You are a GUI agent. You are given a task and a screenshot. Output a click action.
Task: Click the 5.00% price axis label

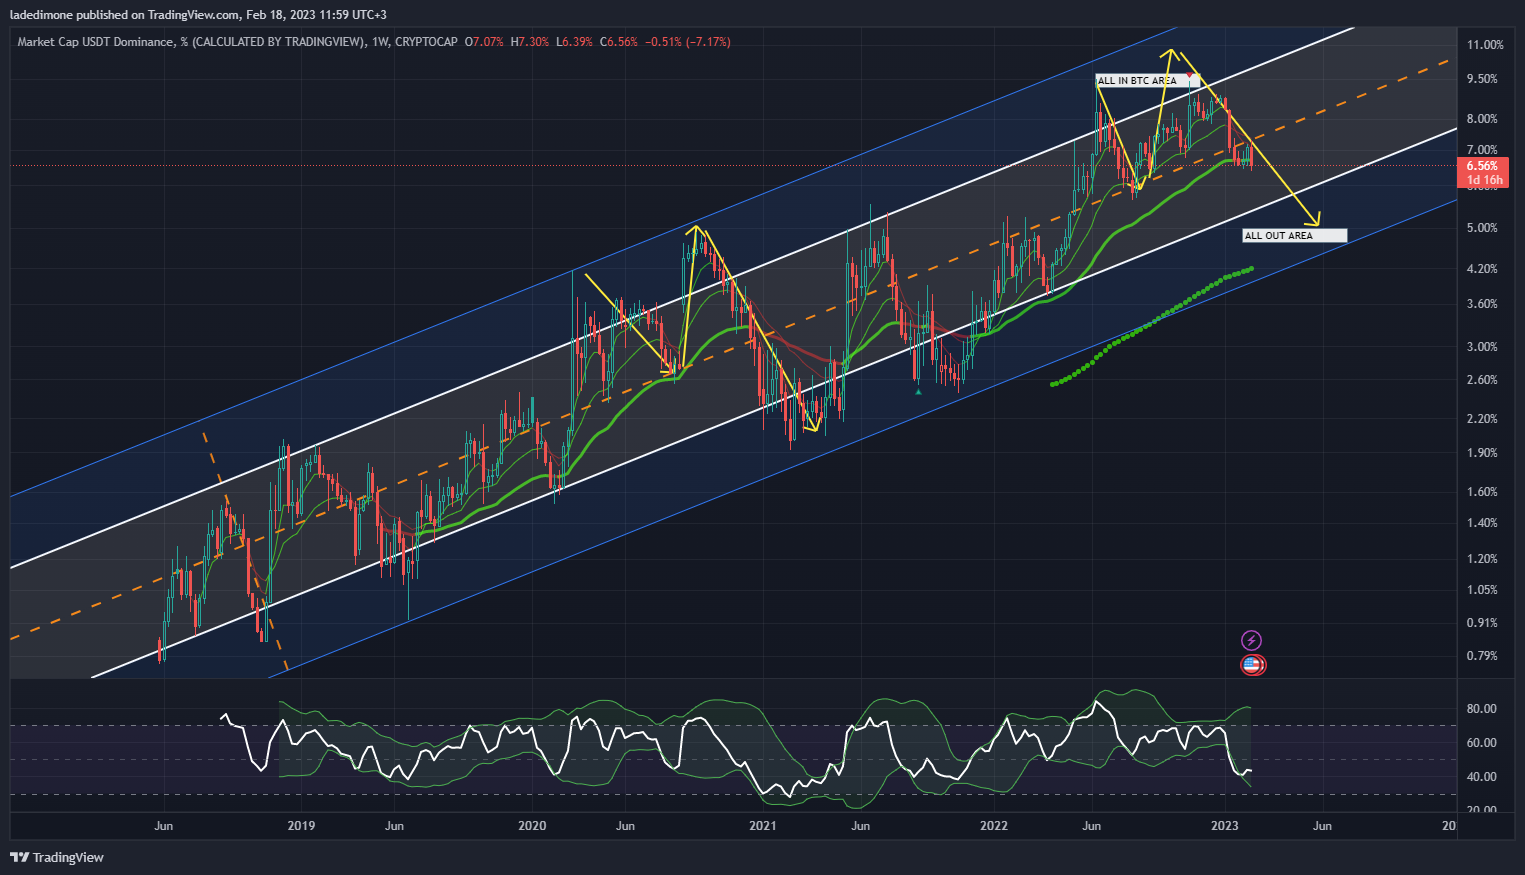coord(1482,228)
